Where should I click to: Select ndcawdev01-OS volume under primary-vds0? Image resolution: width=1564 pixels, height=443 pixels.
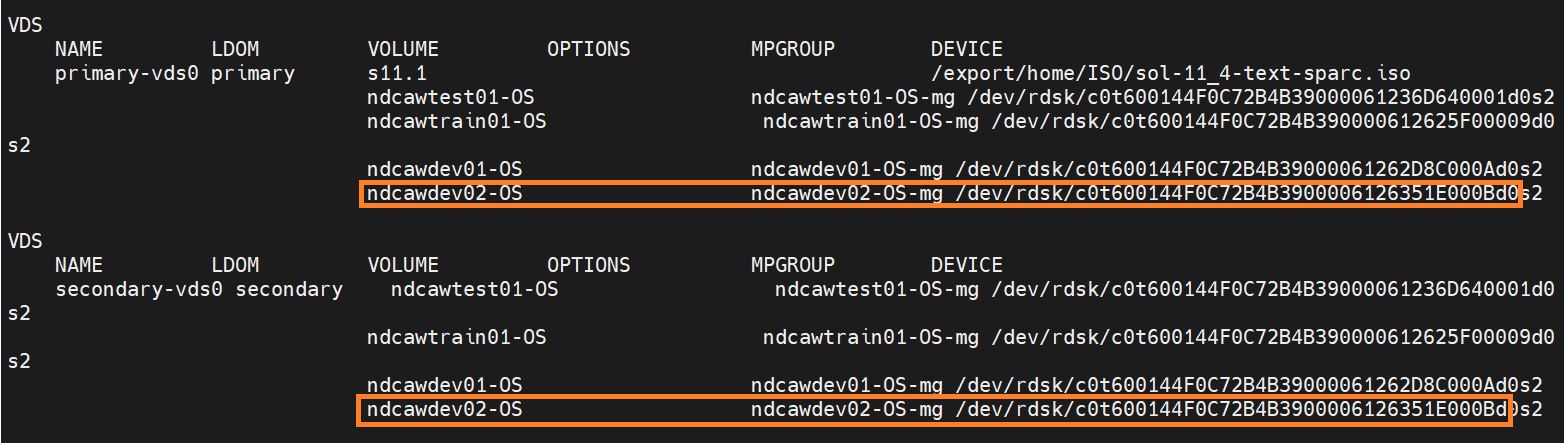click(445, 169)
